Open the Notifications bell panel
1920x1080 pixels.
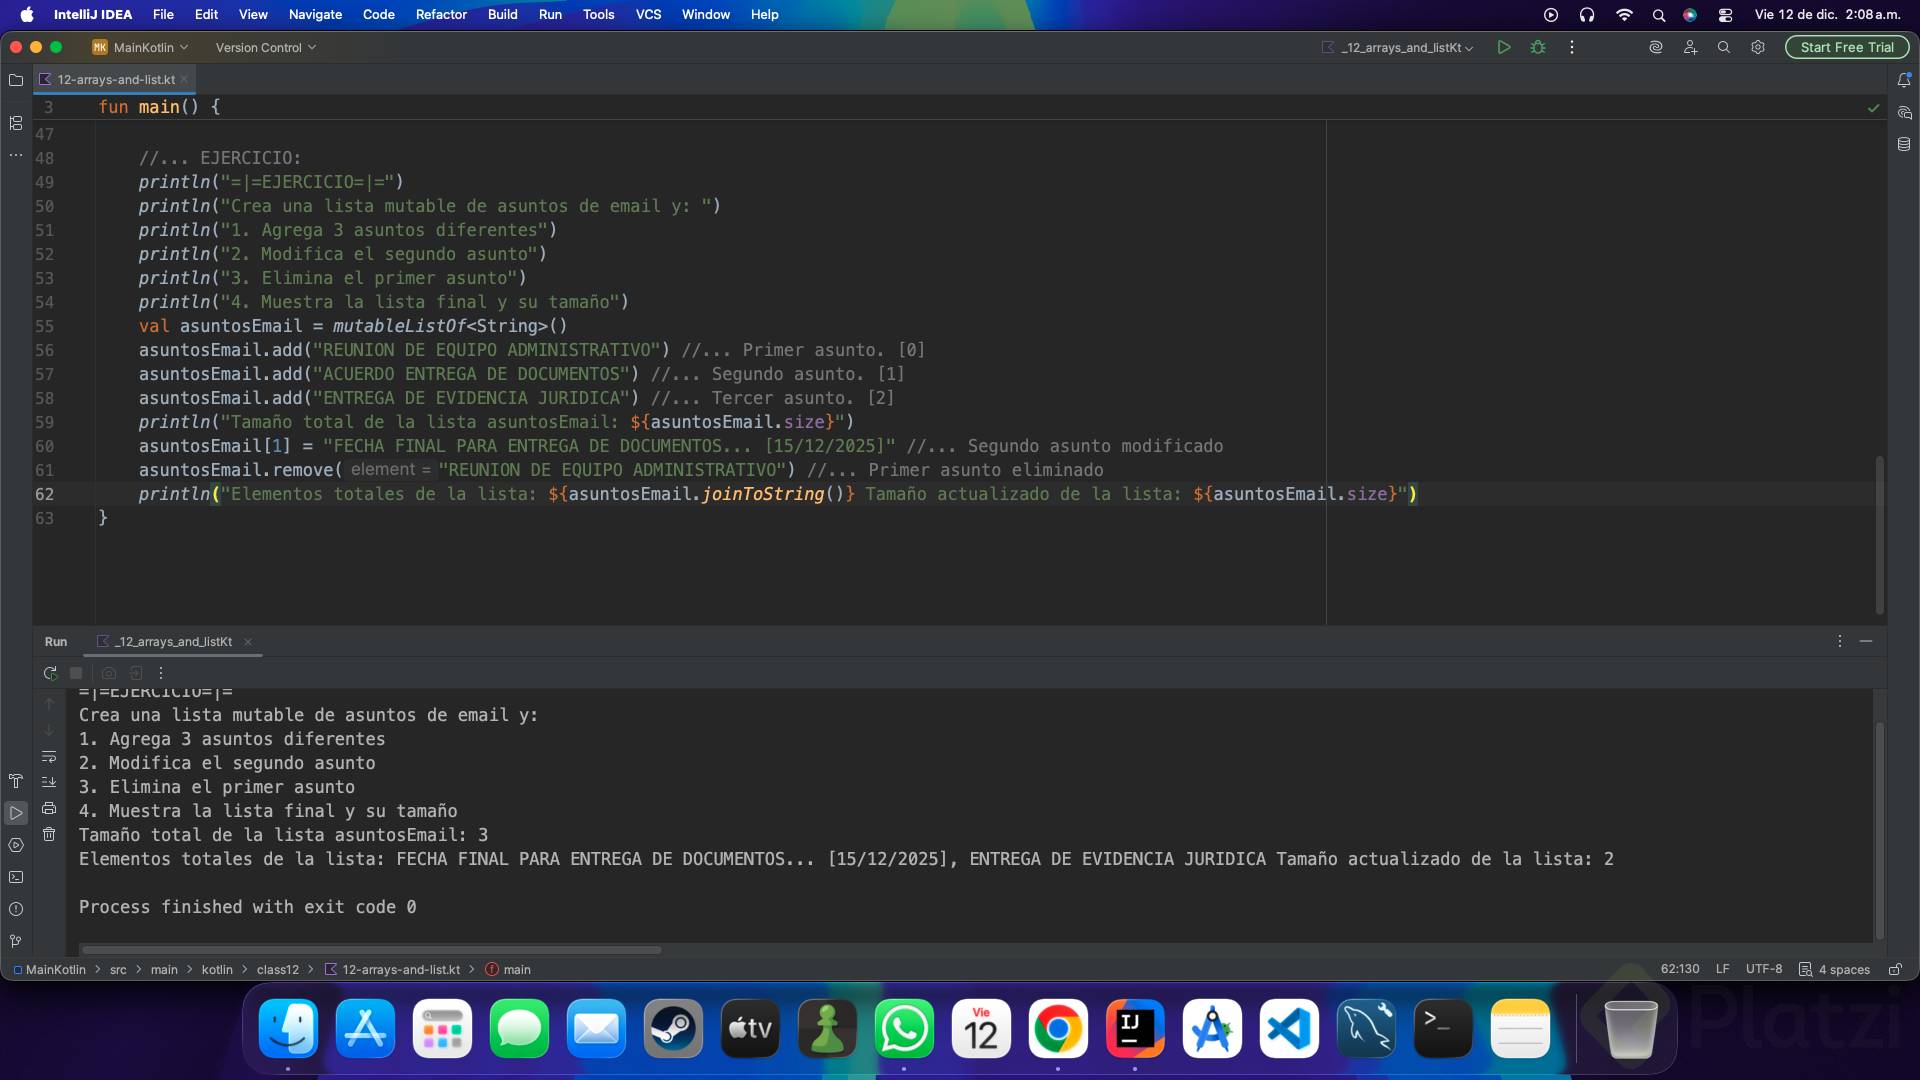tap(1904, 80)
